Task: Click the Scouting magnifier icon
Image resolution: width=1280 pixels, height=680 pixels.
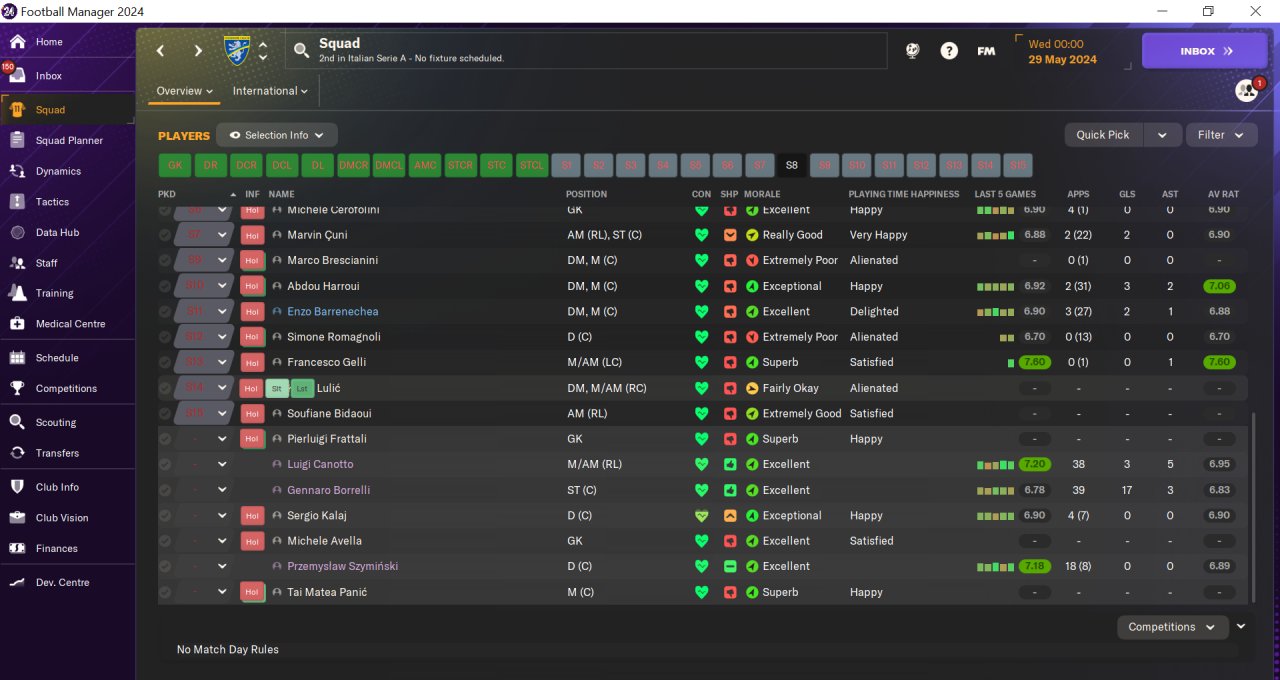Action: 17,422
